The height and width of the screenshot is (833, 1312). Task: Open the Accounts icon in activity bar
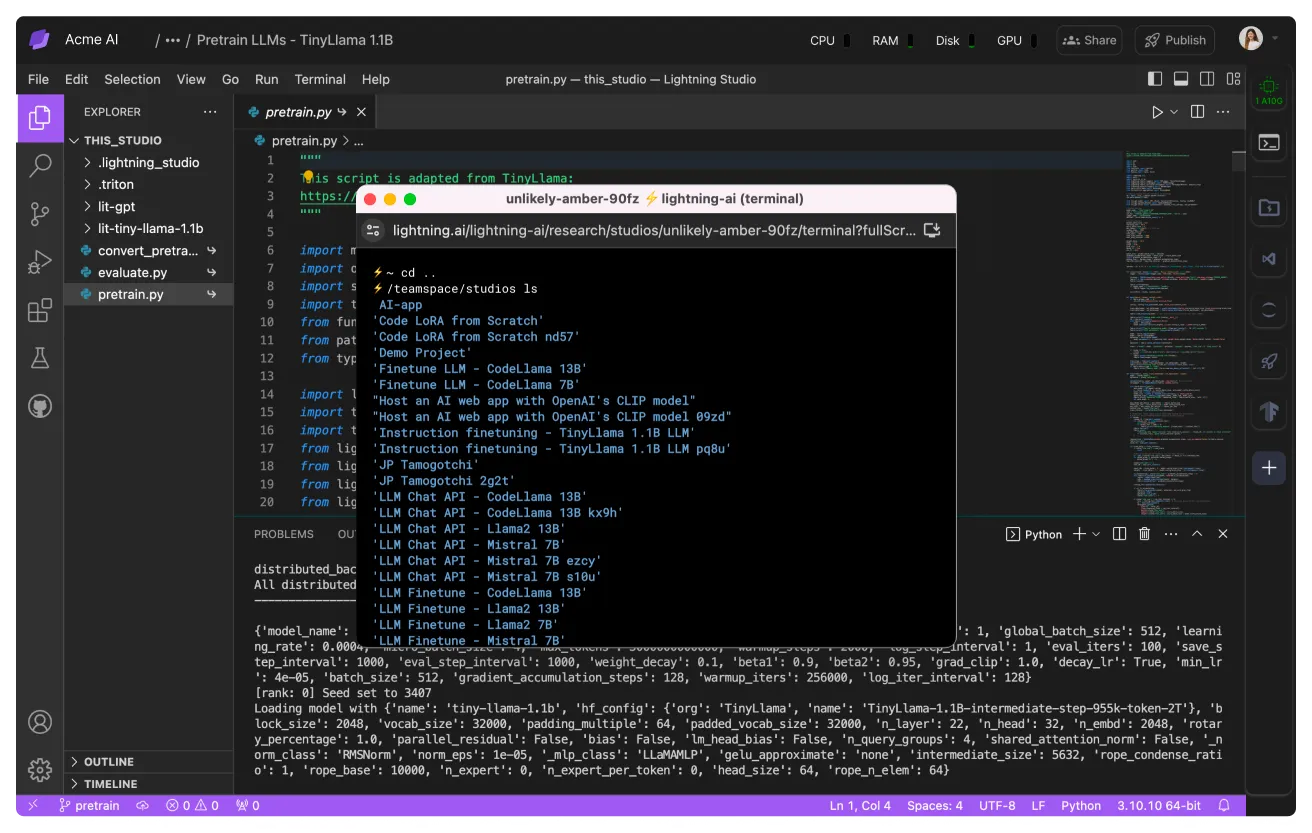click(40, 721)
